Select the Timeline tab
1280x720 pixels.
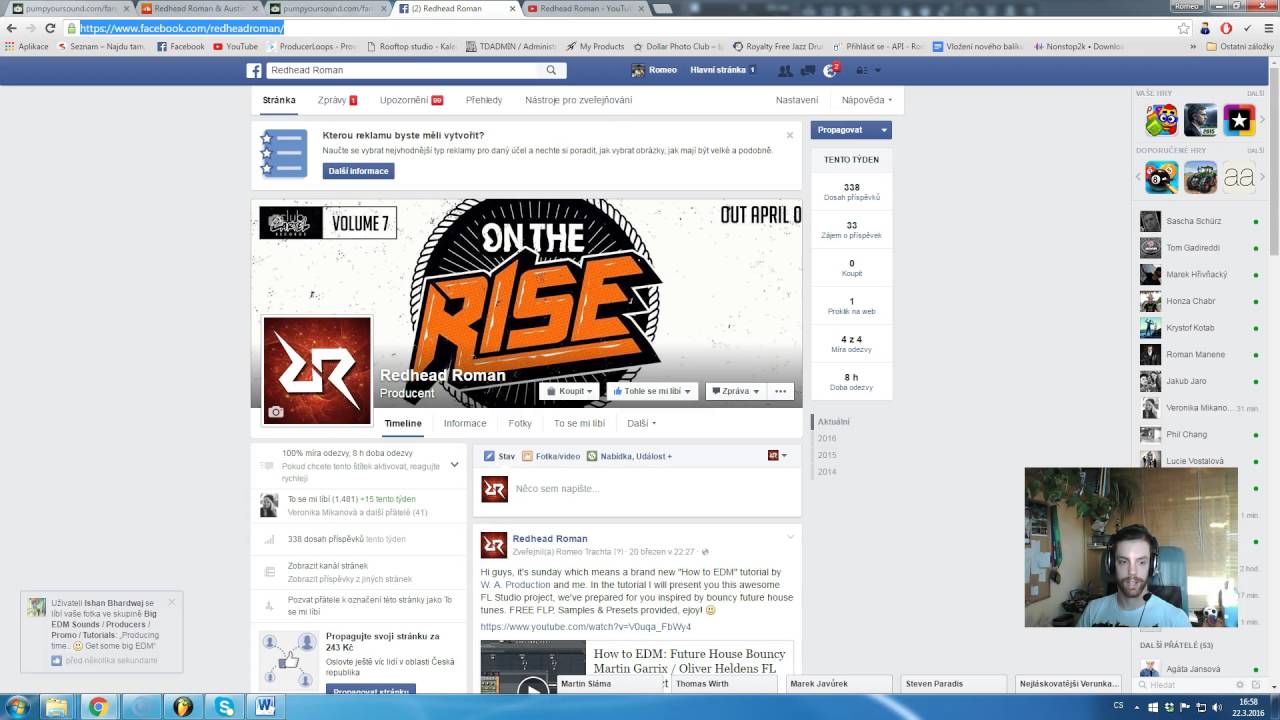click(403, 423)
